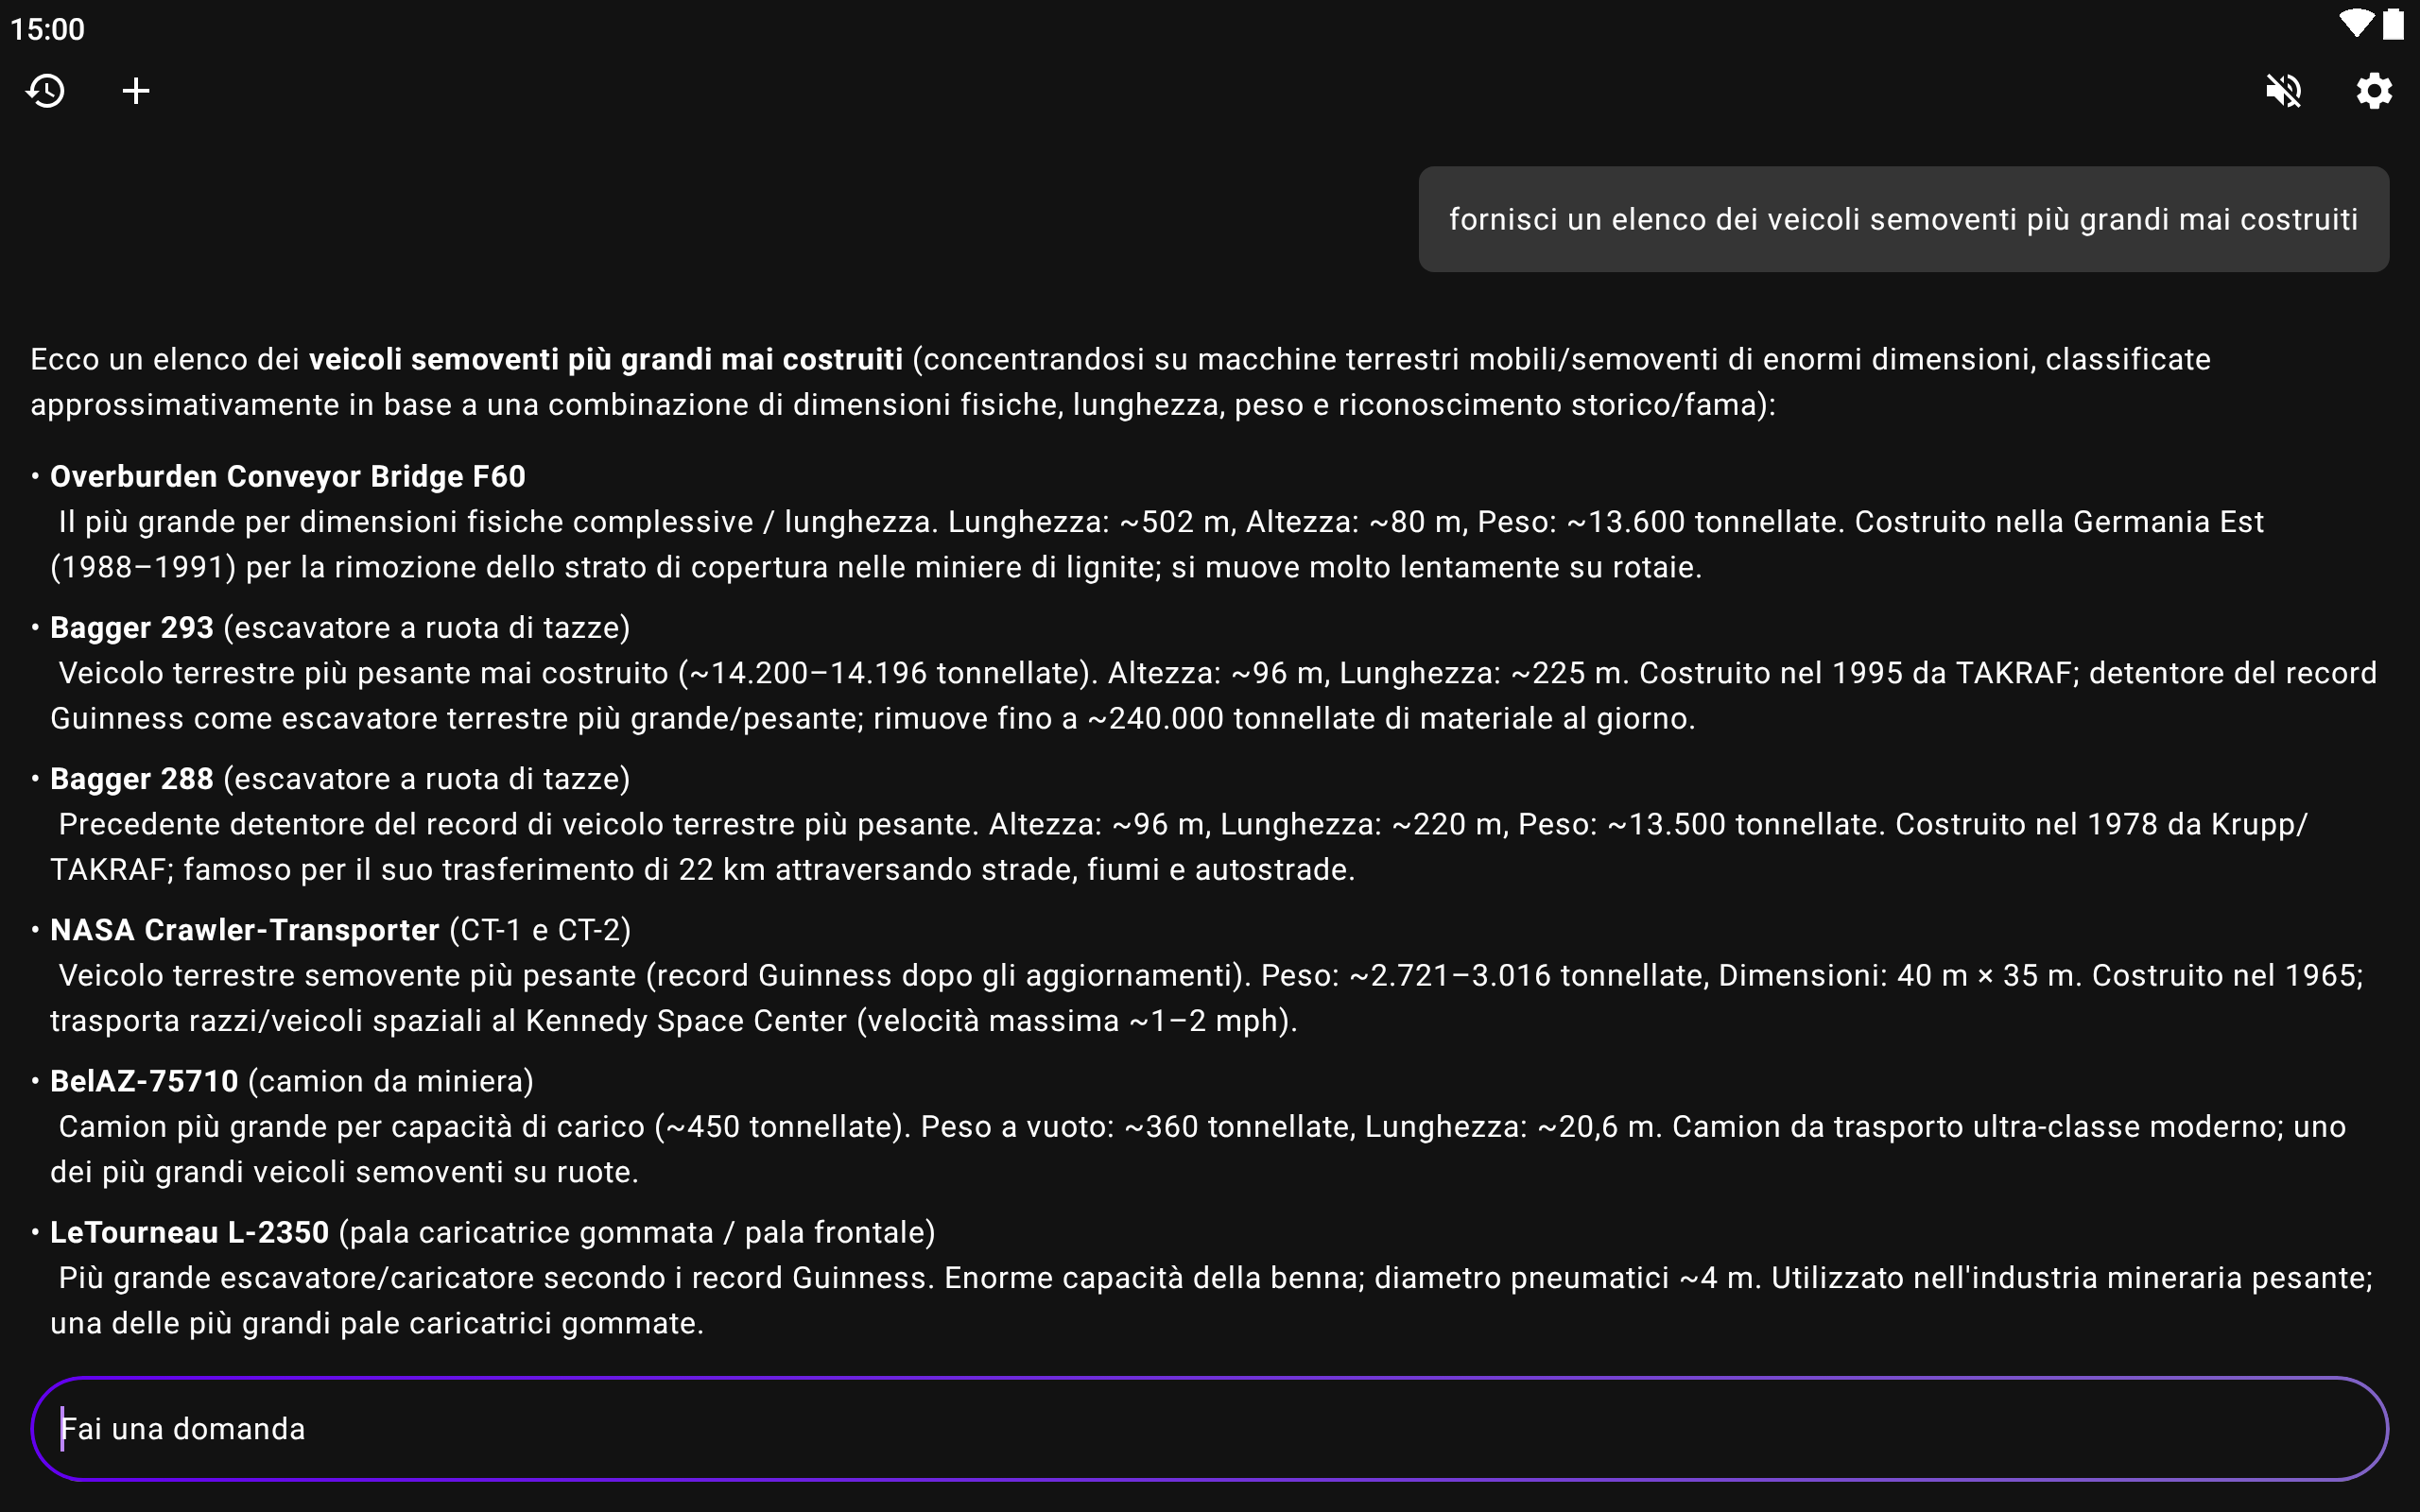The height and width of the screenshot is (1512, 2420).
Task: Open the chat history icon
Action: click(x=46, y=91)
